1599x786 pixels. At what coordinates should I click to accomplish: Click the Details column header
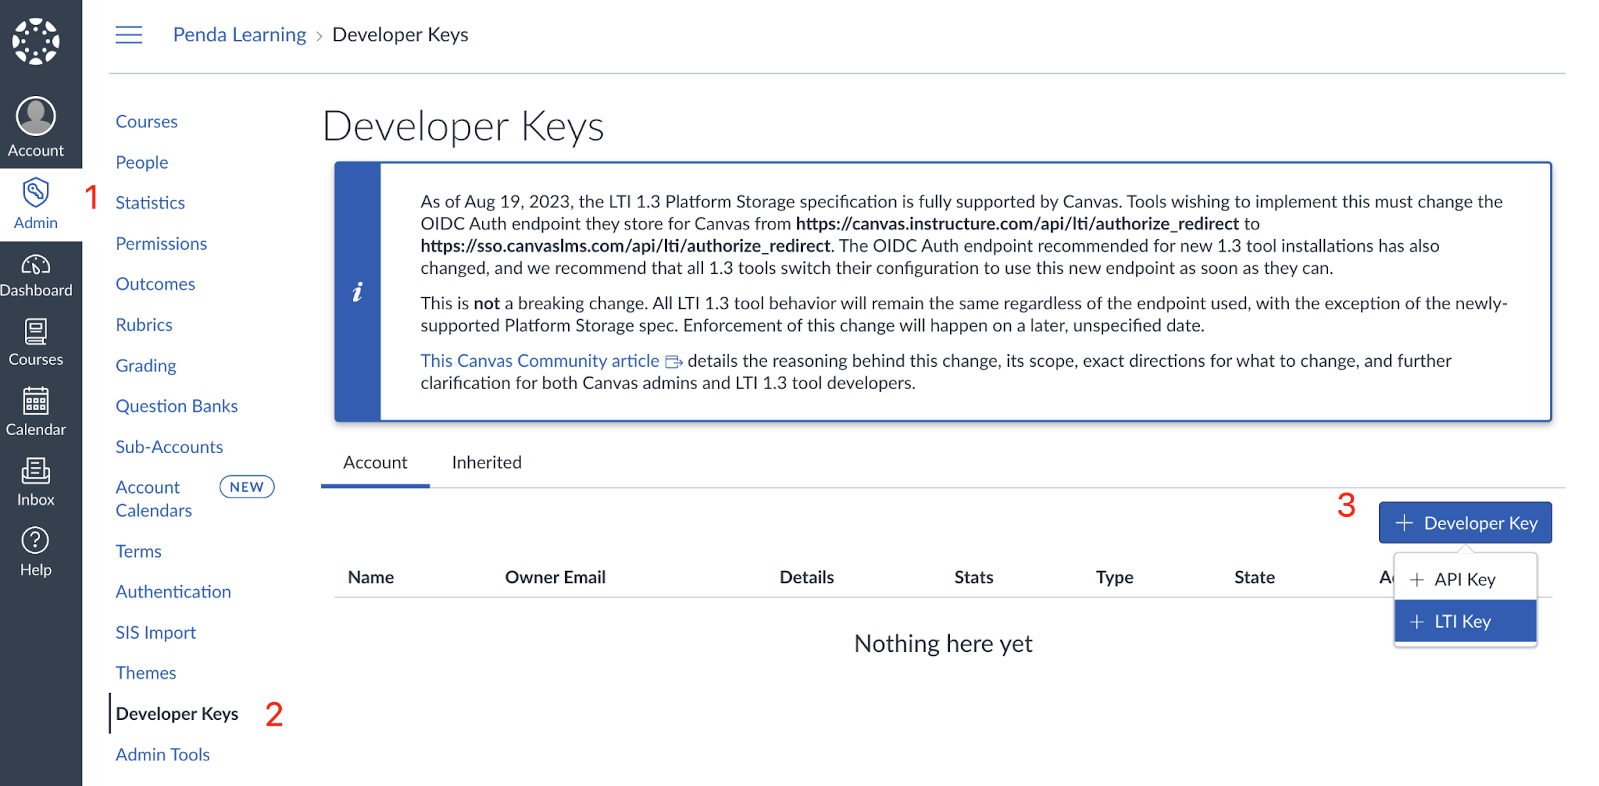pyautogui.click(x=807, y=577)
